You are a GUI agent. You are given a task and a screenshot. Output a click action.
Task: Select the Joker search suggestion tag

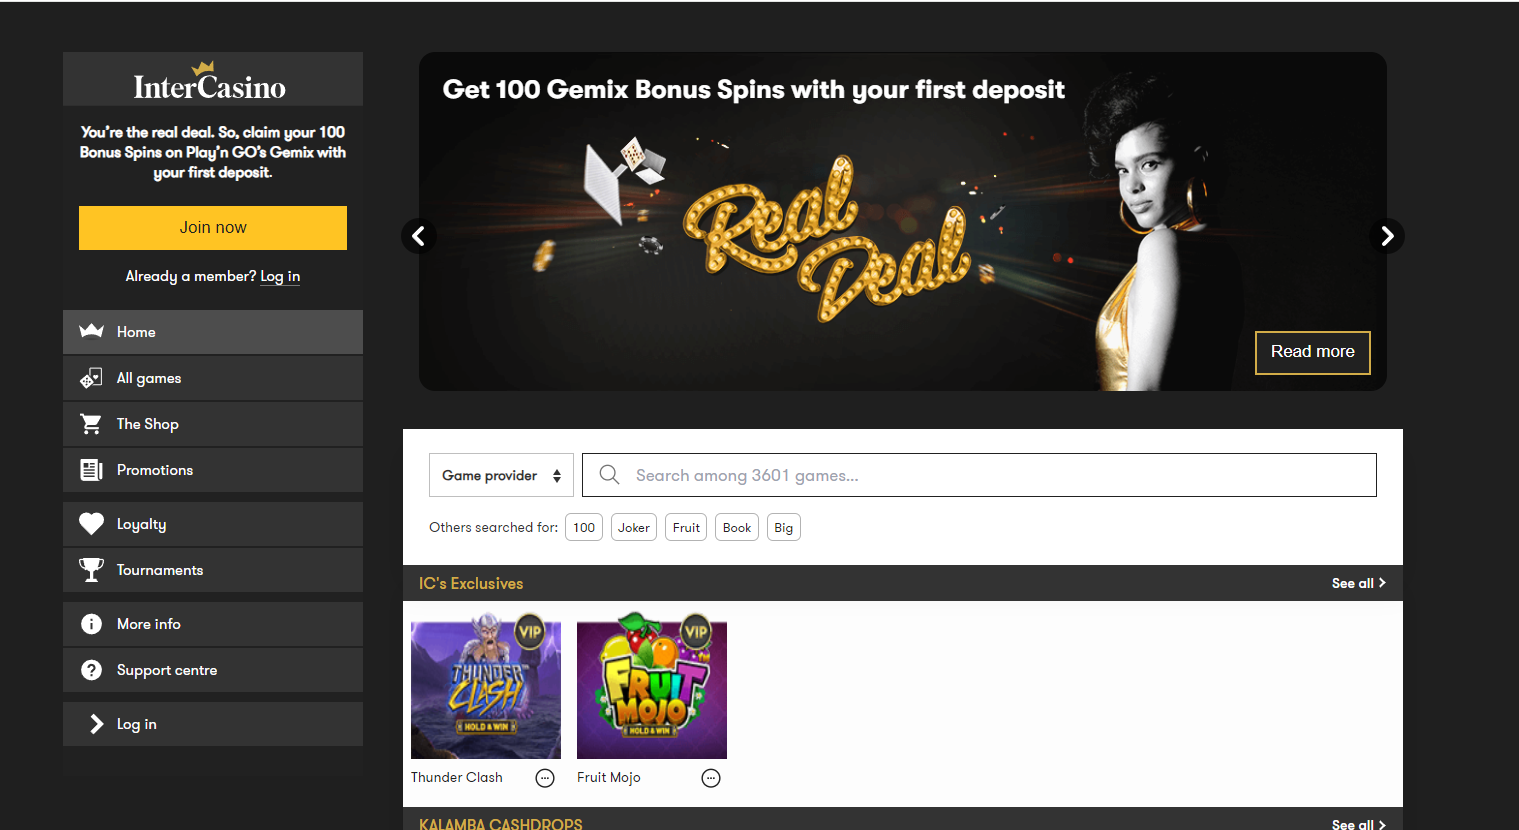pyautogui.click(x=633, y=528)
